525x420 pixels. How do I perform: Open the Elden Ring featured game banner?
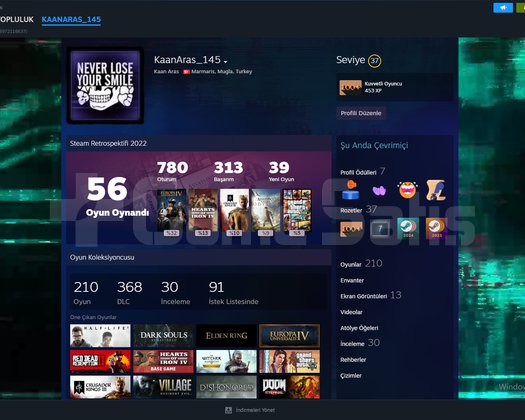coord(226,336)
